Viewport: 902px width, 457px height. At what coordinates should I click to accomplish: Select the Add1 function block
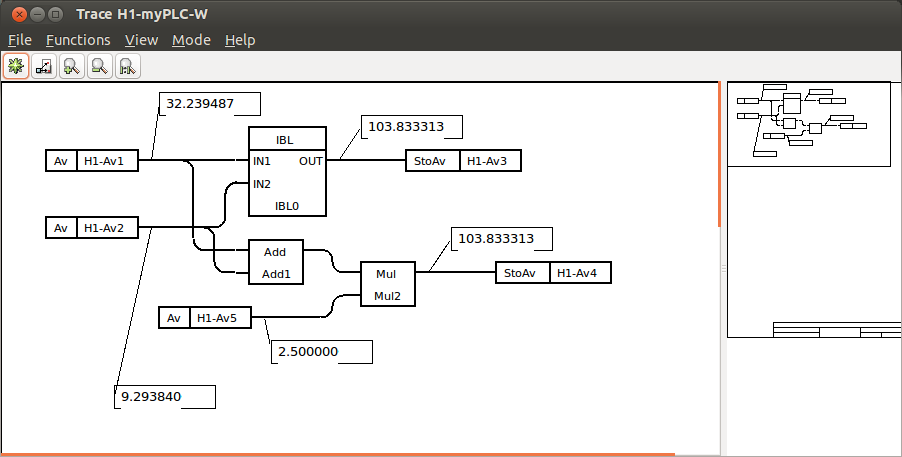click(276, 262)
